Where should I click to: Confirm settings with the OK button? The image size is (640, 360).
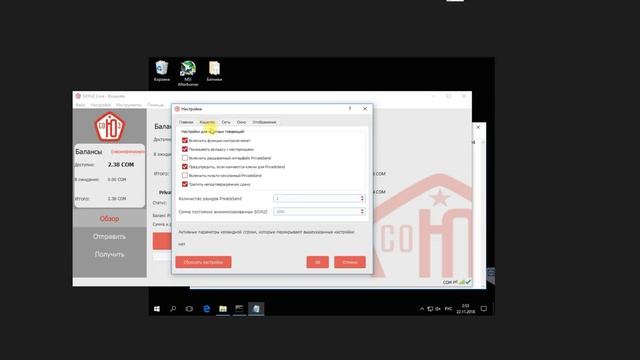[318, 262]
